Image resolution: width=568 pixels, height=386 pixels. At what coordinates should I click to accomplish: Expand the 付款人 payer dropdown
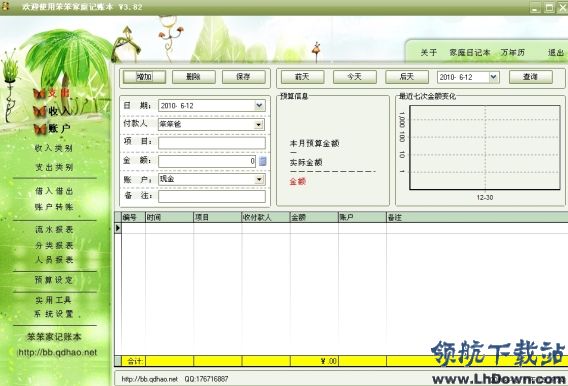[259, 125]
